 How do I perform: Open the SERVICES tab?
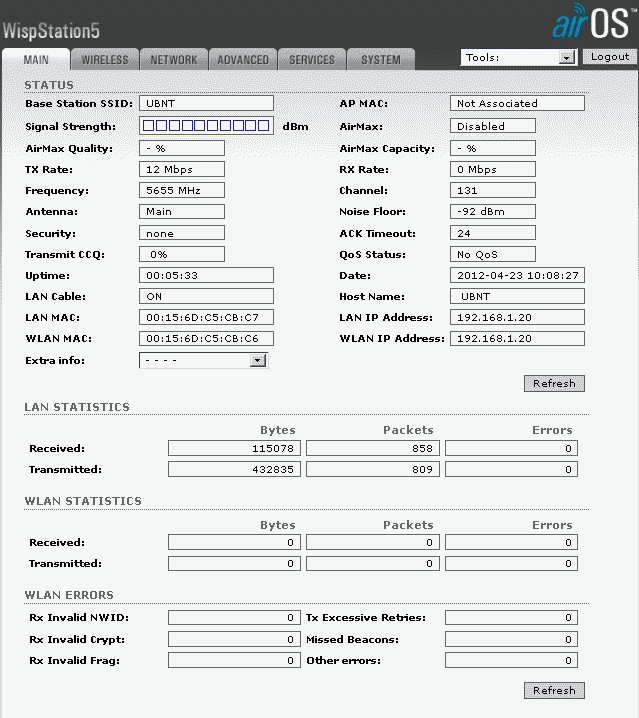point(312,60)
